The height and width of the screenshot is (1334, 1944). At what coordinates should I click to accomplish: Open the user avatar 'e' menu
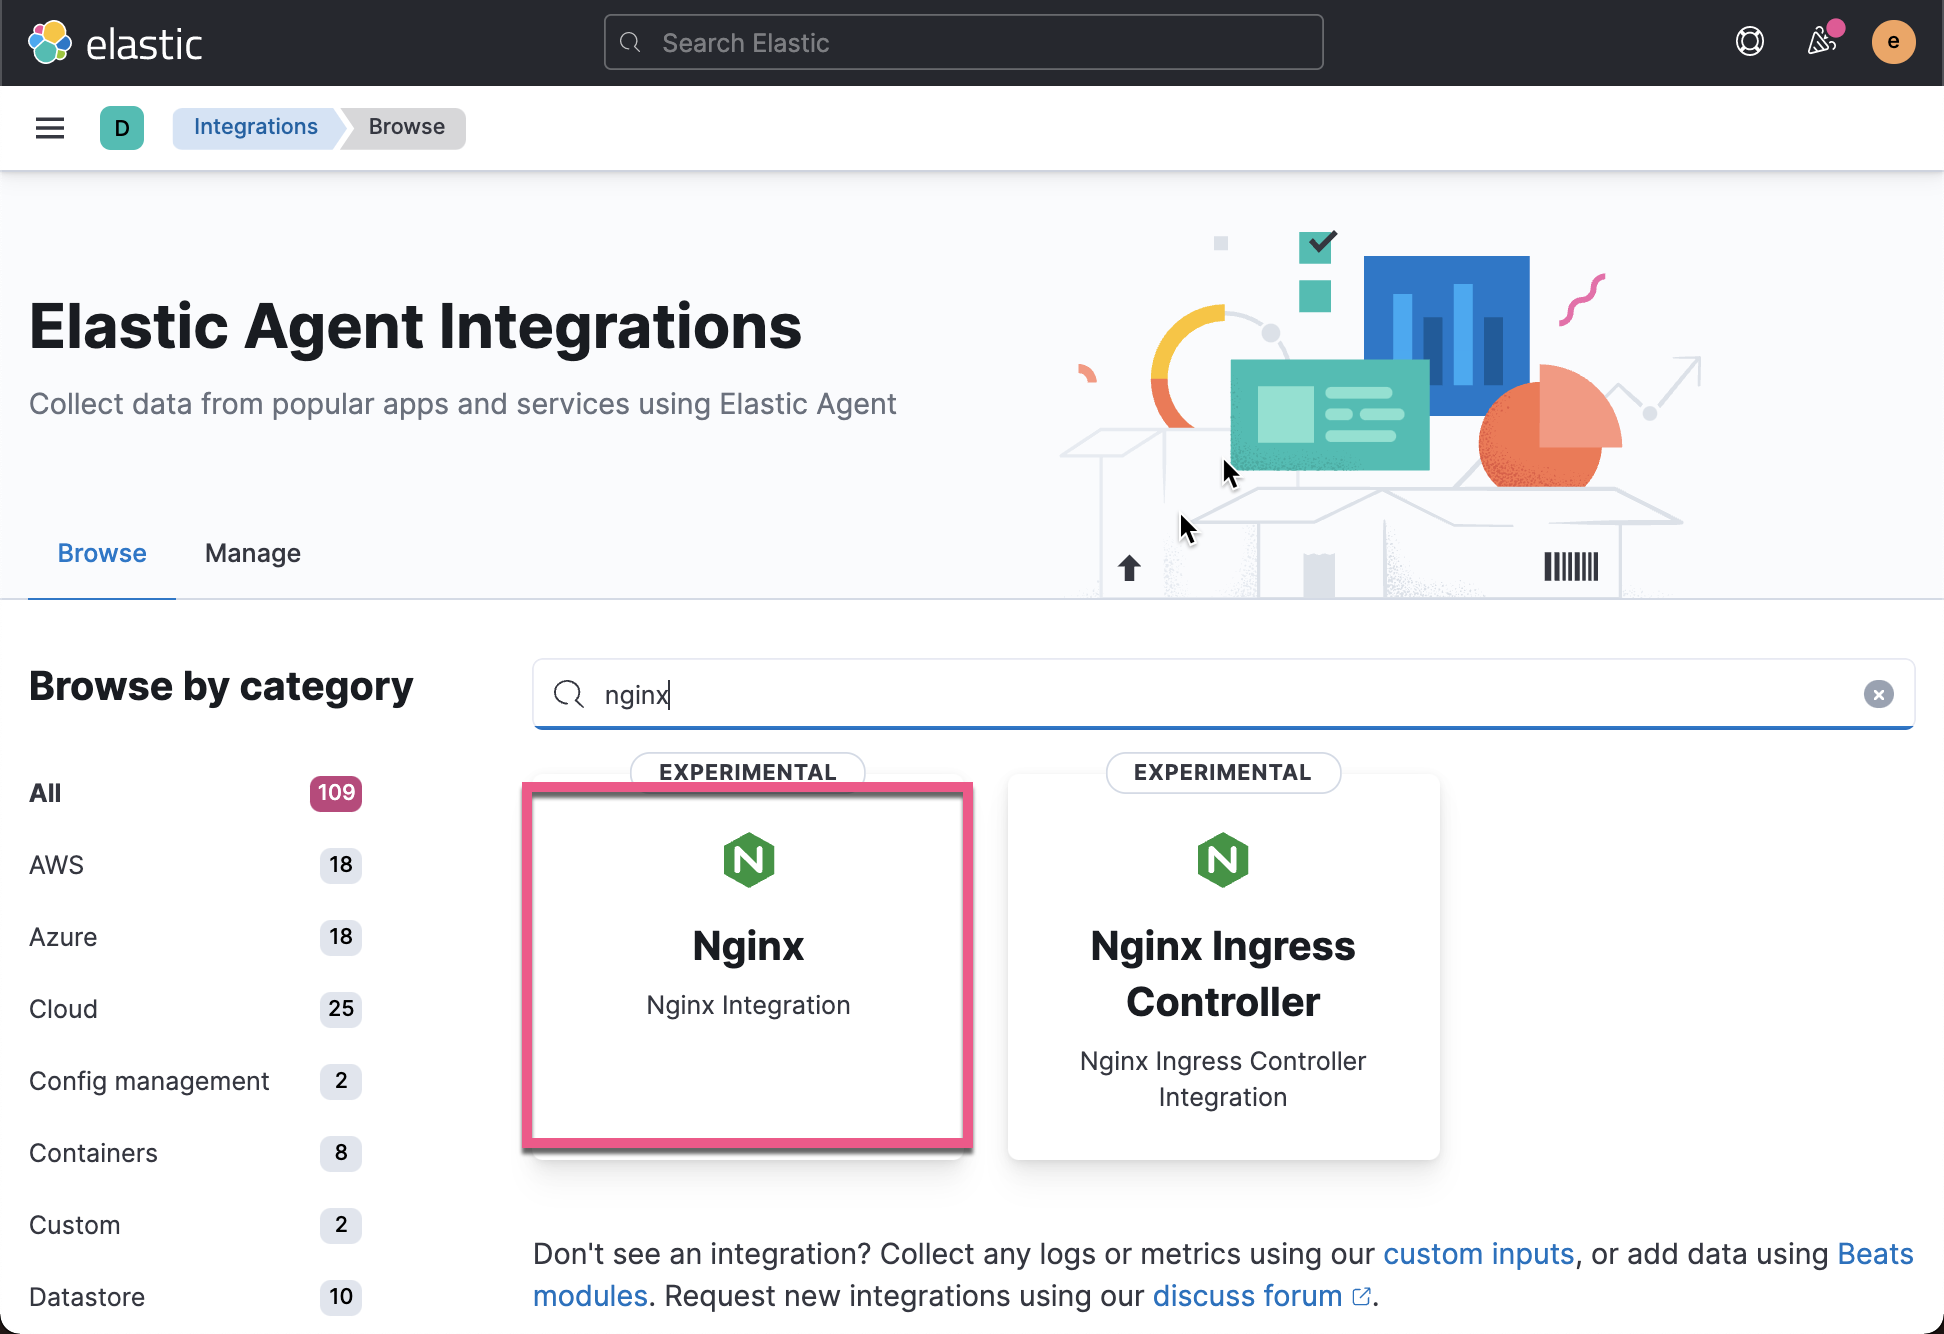click(x=1893, y=42)
